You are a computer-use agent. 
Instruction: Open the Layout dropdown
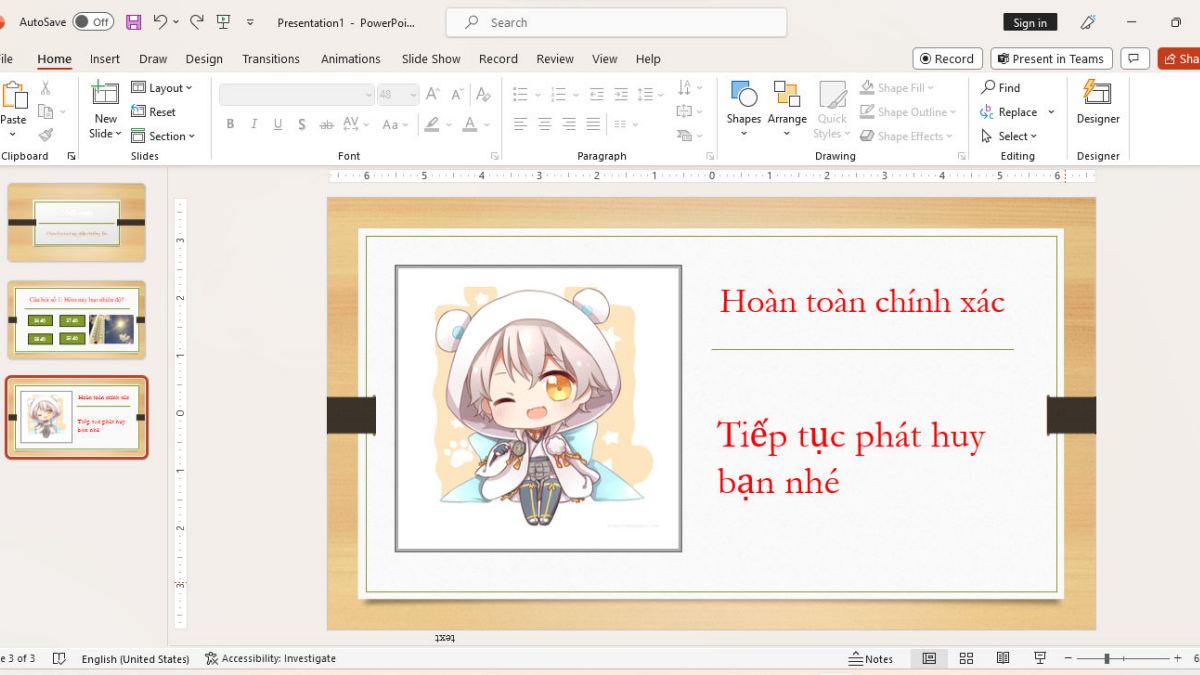pos(164,87)
